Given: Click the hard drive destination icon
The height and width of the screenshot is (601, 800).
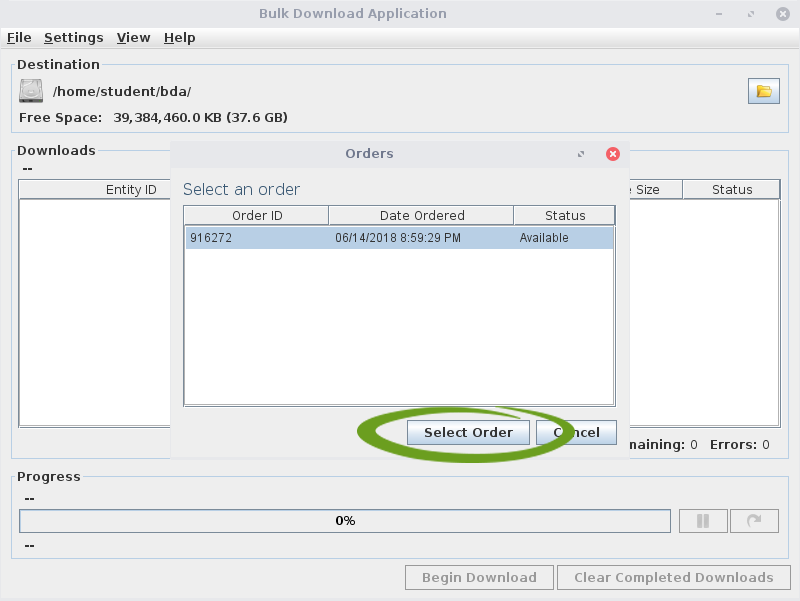Looking at the screenshot, I should coord(31,91).
